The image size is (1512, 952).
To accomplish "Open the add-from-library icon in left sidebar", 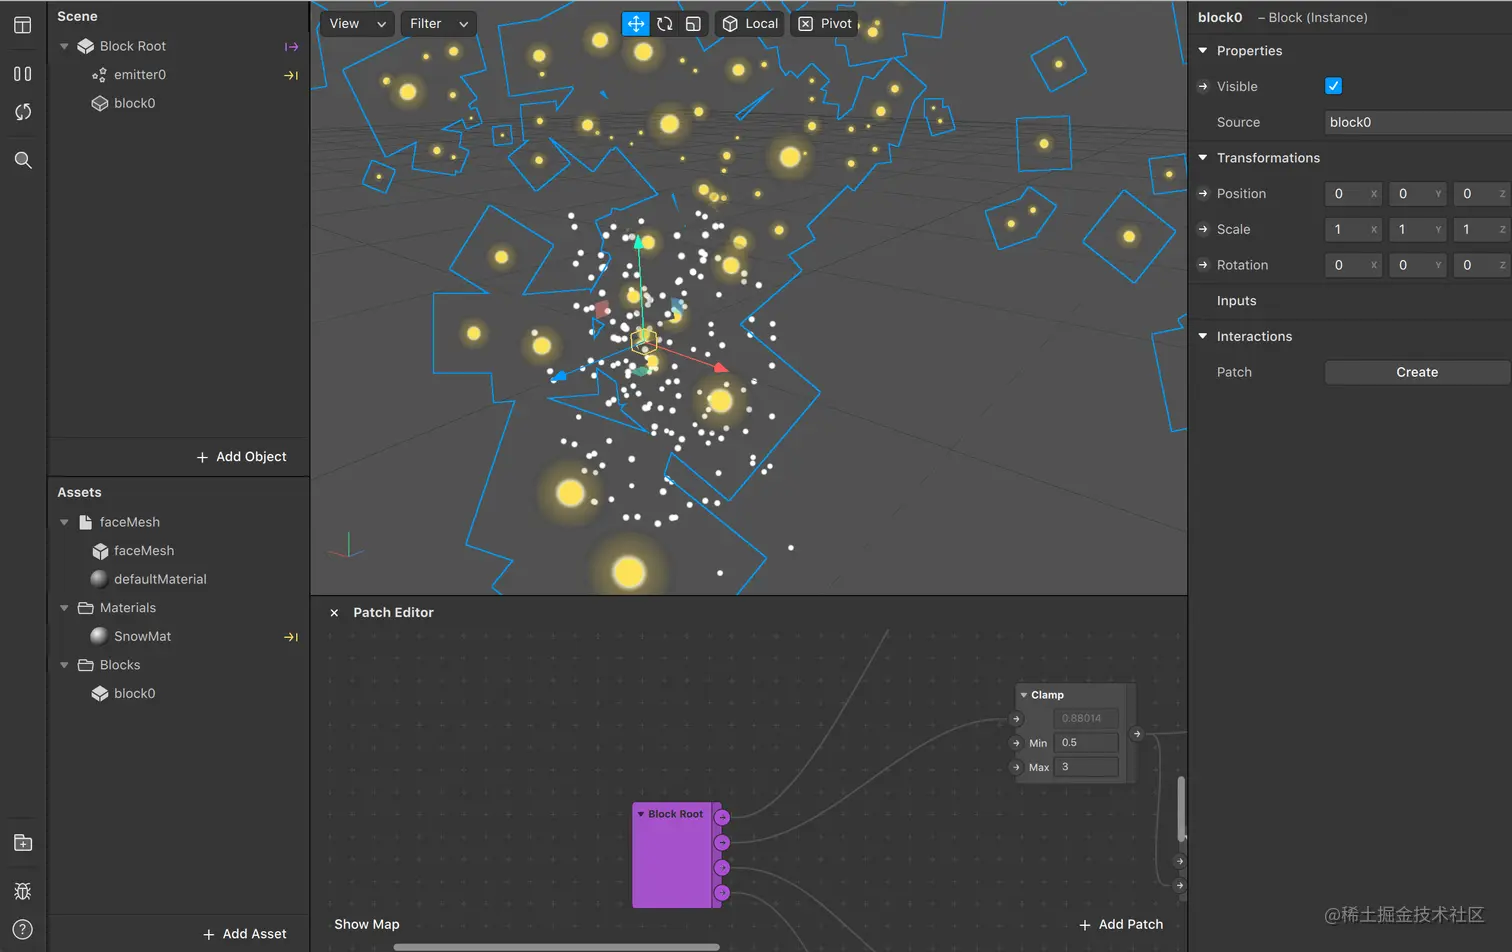I will click(x=23, y=843).
